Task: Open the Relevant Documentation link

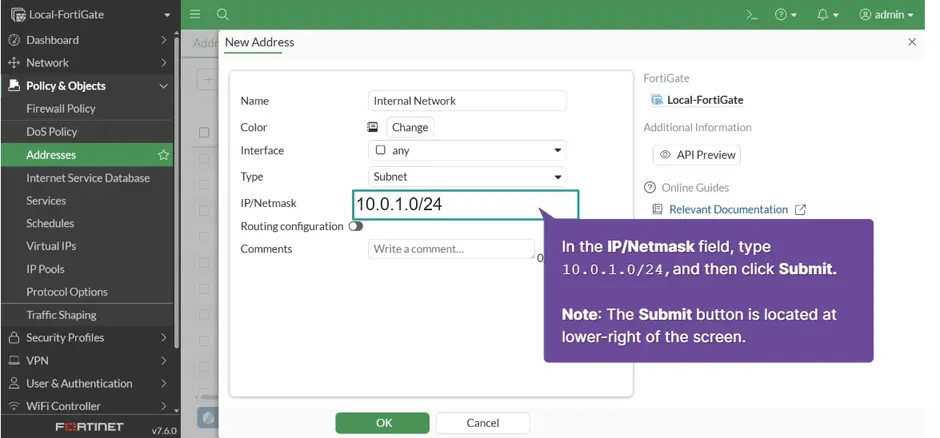Action: [728, 210]
